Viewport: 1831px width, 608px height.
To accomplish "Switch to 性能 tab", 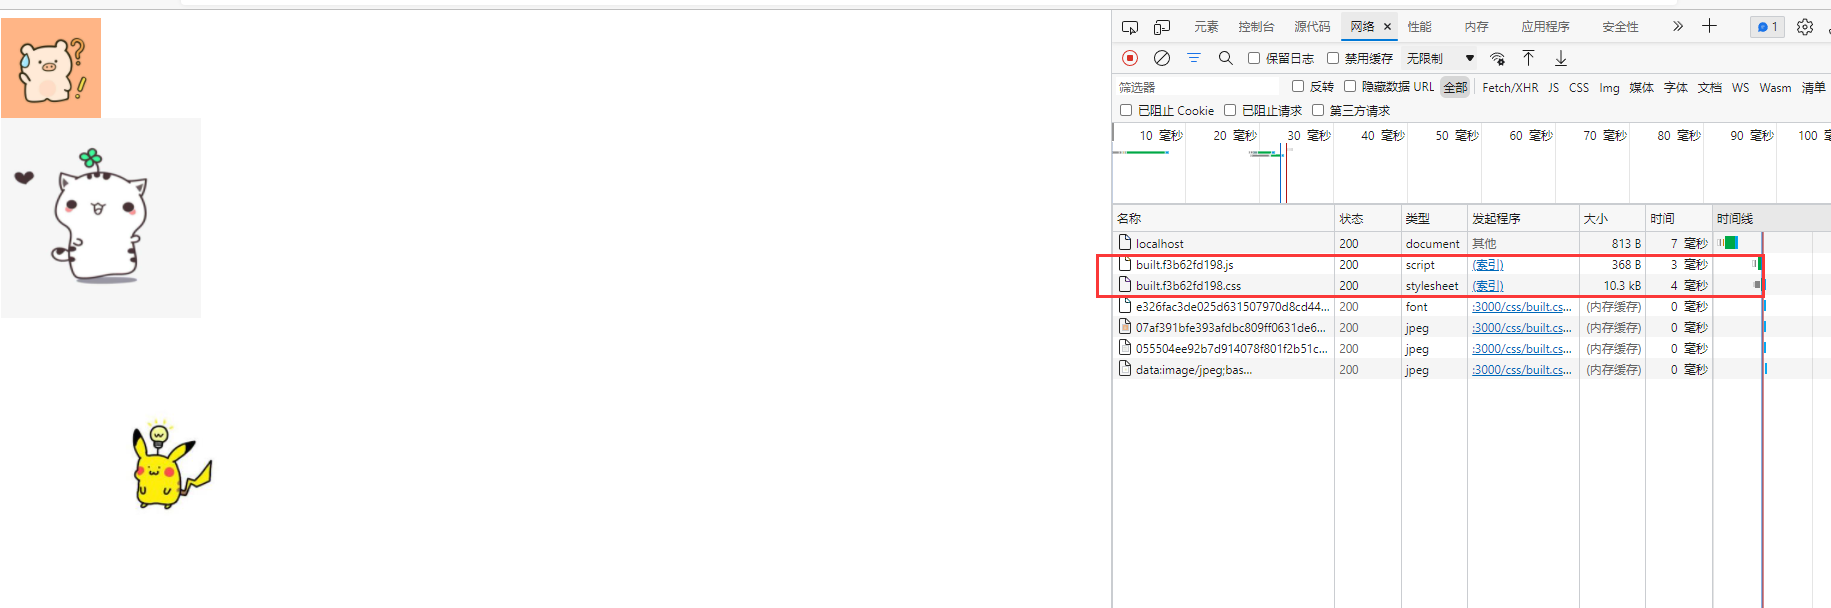I will [1420, 27].
